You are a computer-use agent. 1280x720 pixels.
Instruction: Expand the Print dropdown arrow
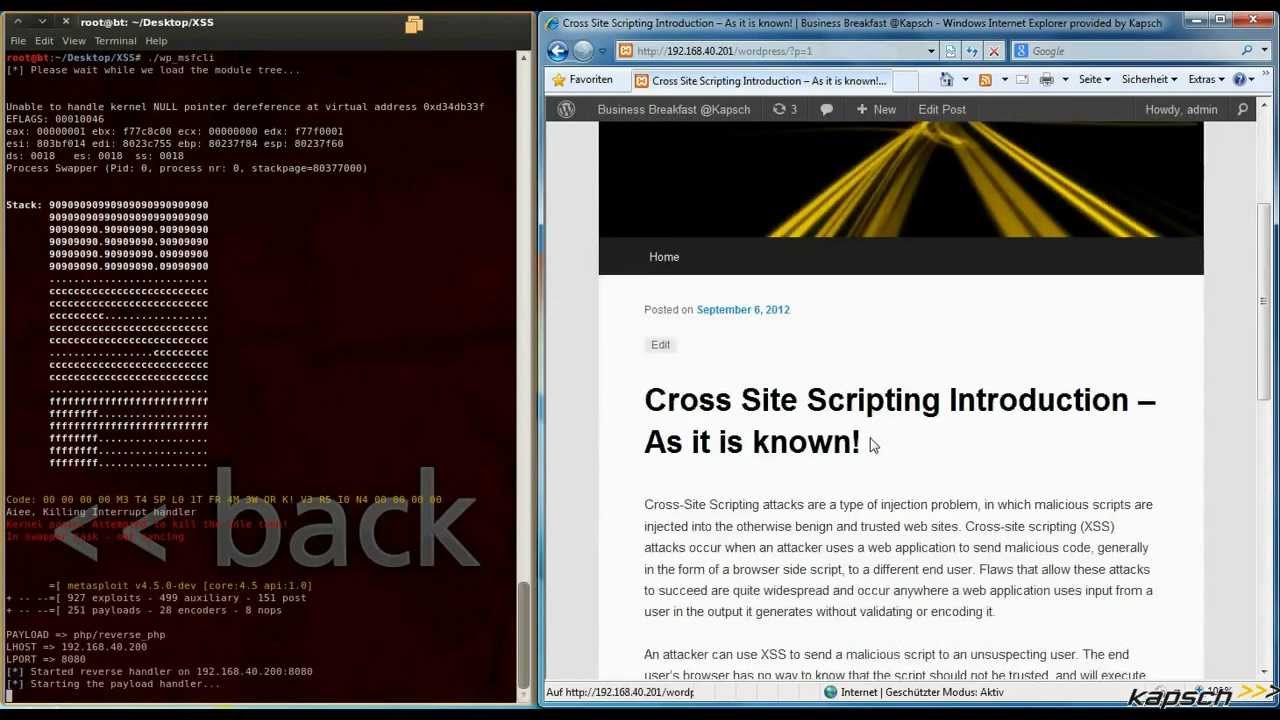pyautogui.click(x=1065, y=80)
